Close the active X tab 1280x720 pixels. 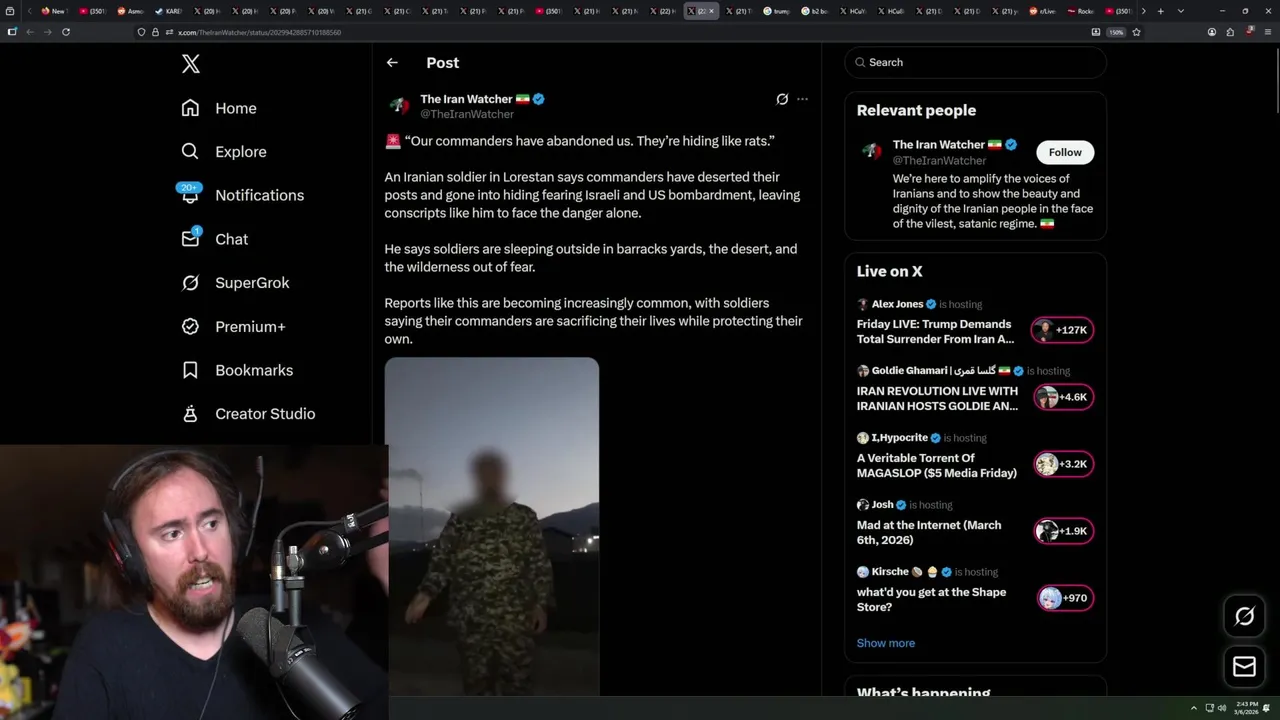pos(712,11)
